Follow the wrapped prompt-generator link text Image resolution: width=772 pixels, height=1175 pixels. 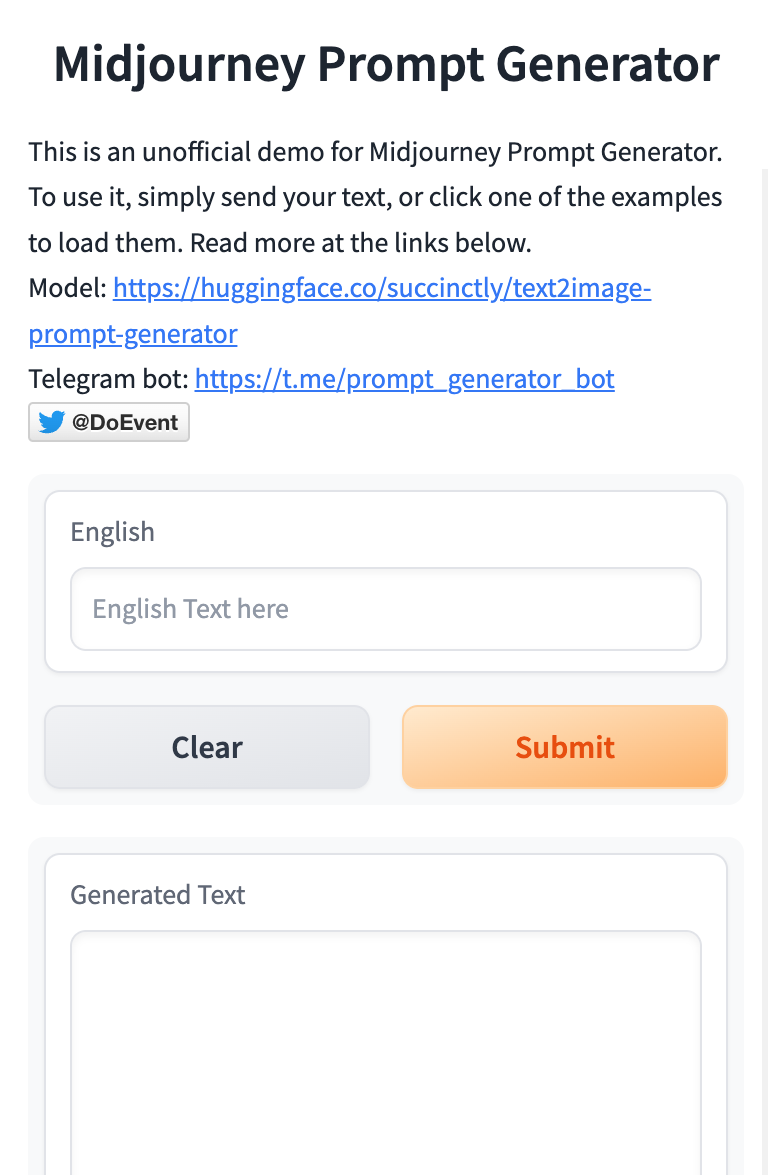[133, 333]
